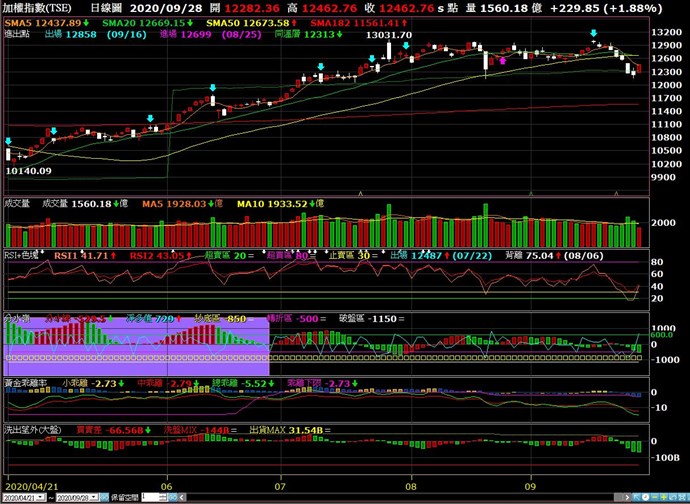The image size is (690, 504).
Task: Open the end date dropdown showing 2020/09/28
Action: coord(96,497)
